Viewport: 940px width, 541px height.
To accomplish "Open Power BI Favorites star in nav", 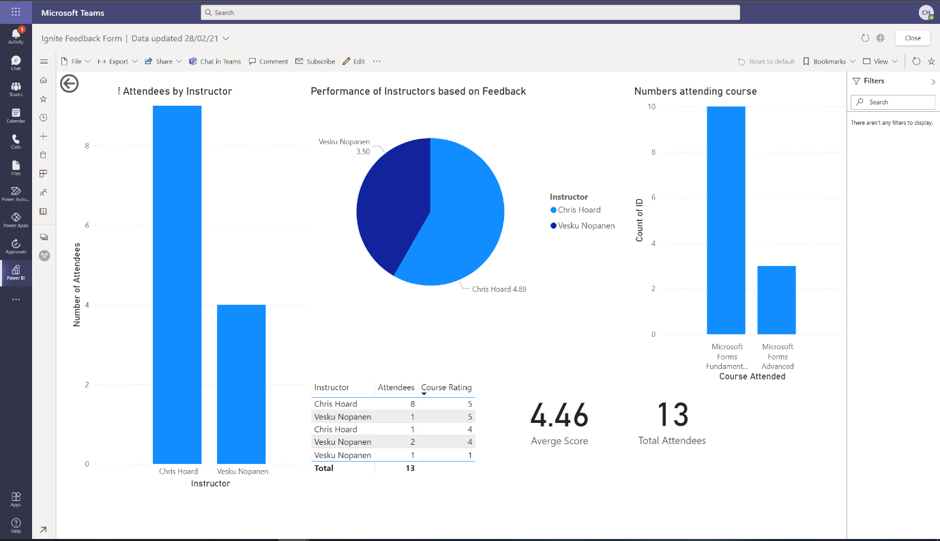I will point(43,99).
